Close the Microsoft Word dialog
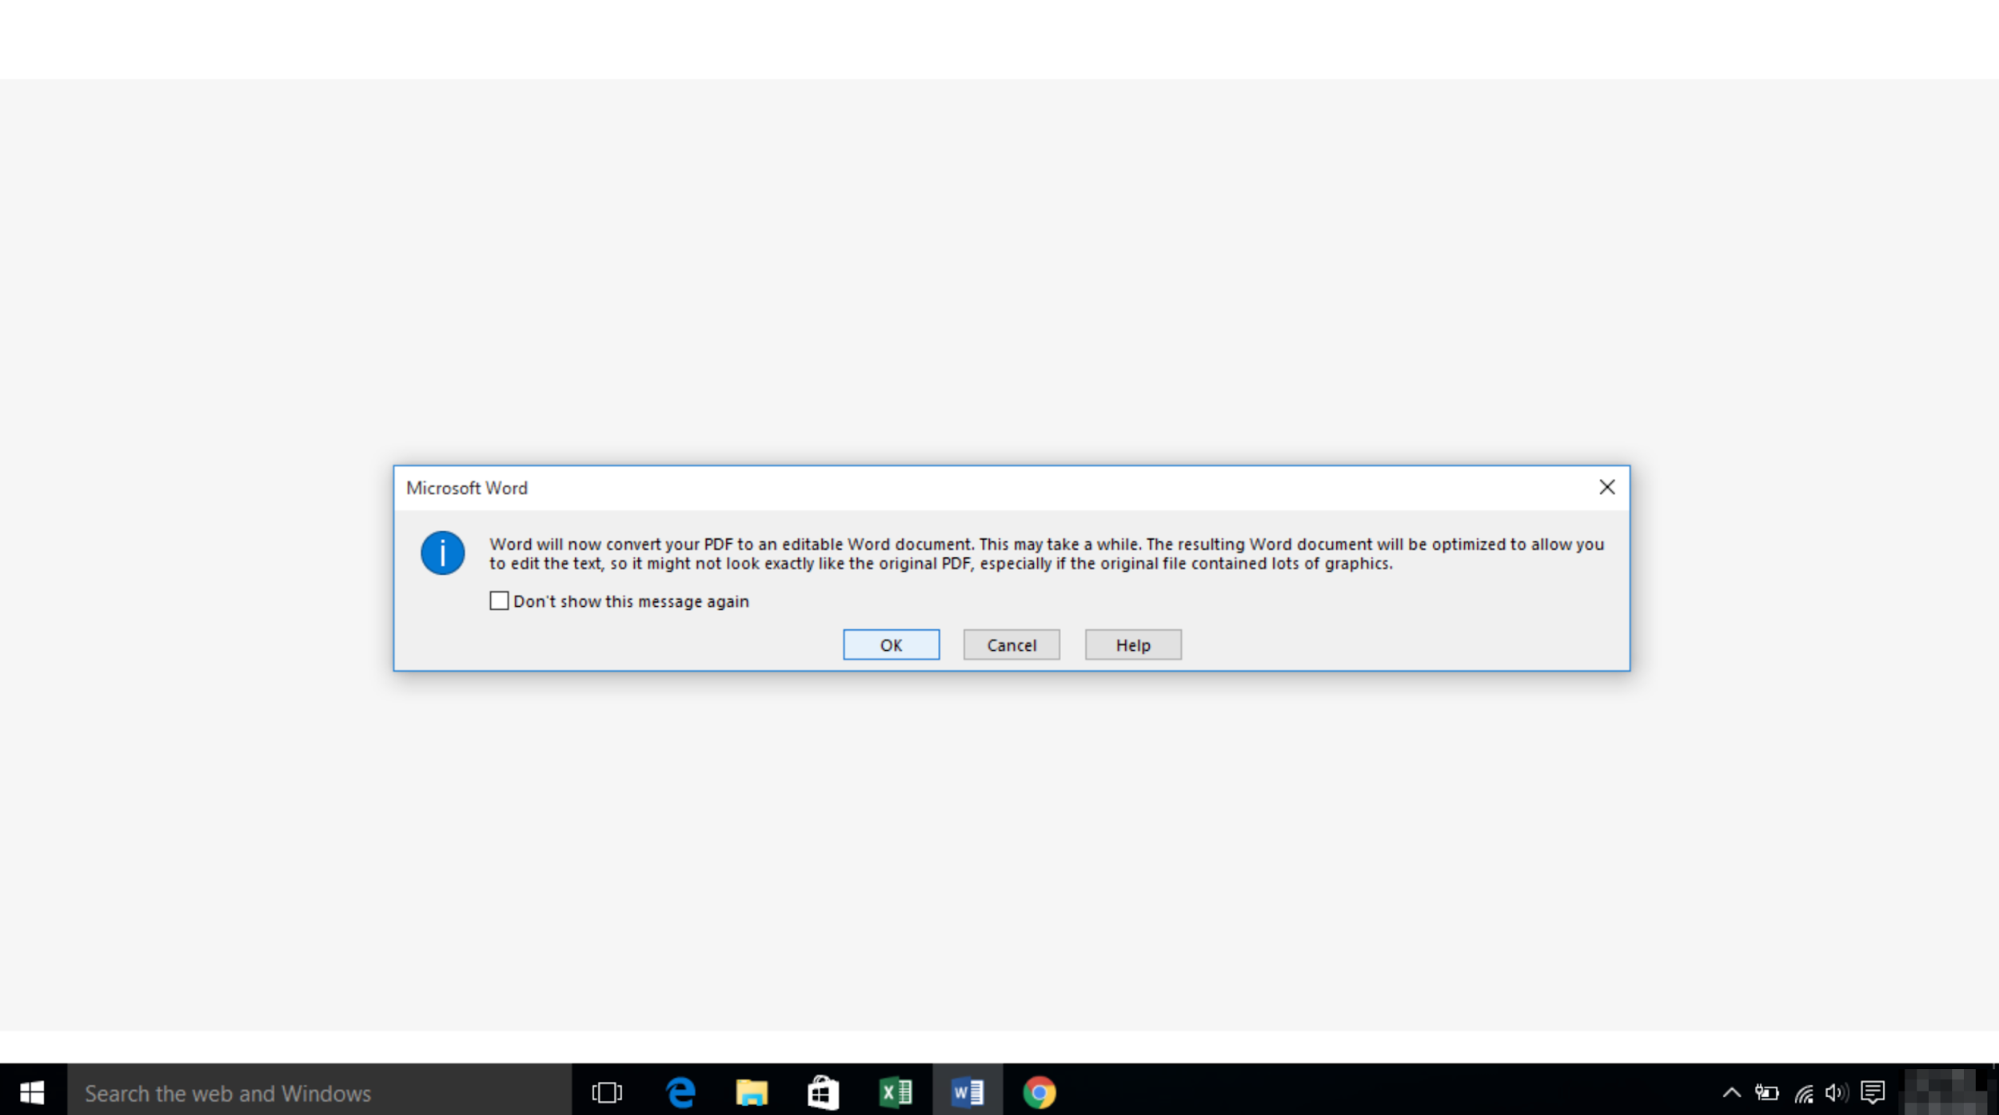The width and height of the screenshot is (1999, 1115). 1607,487
